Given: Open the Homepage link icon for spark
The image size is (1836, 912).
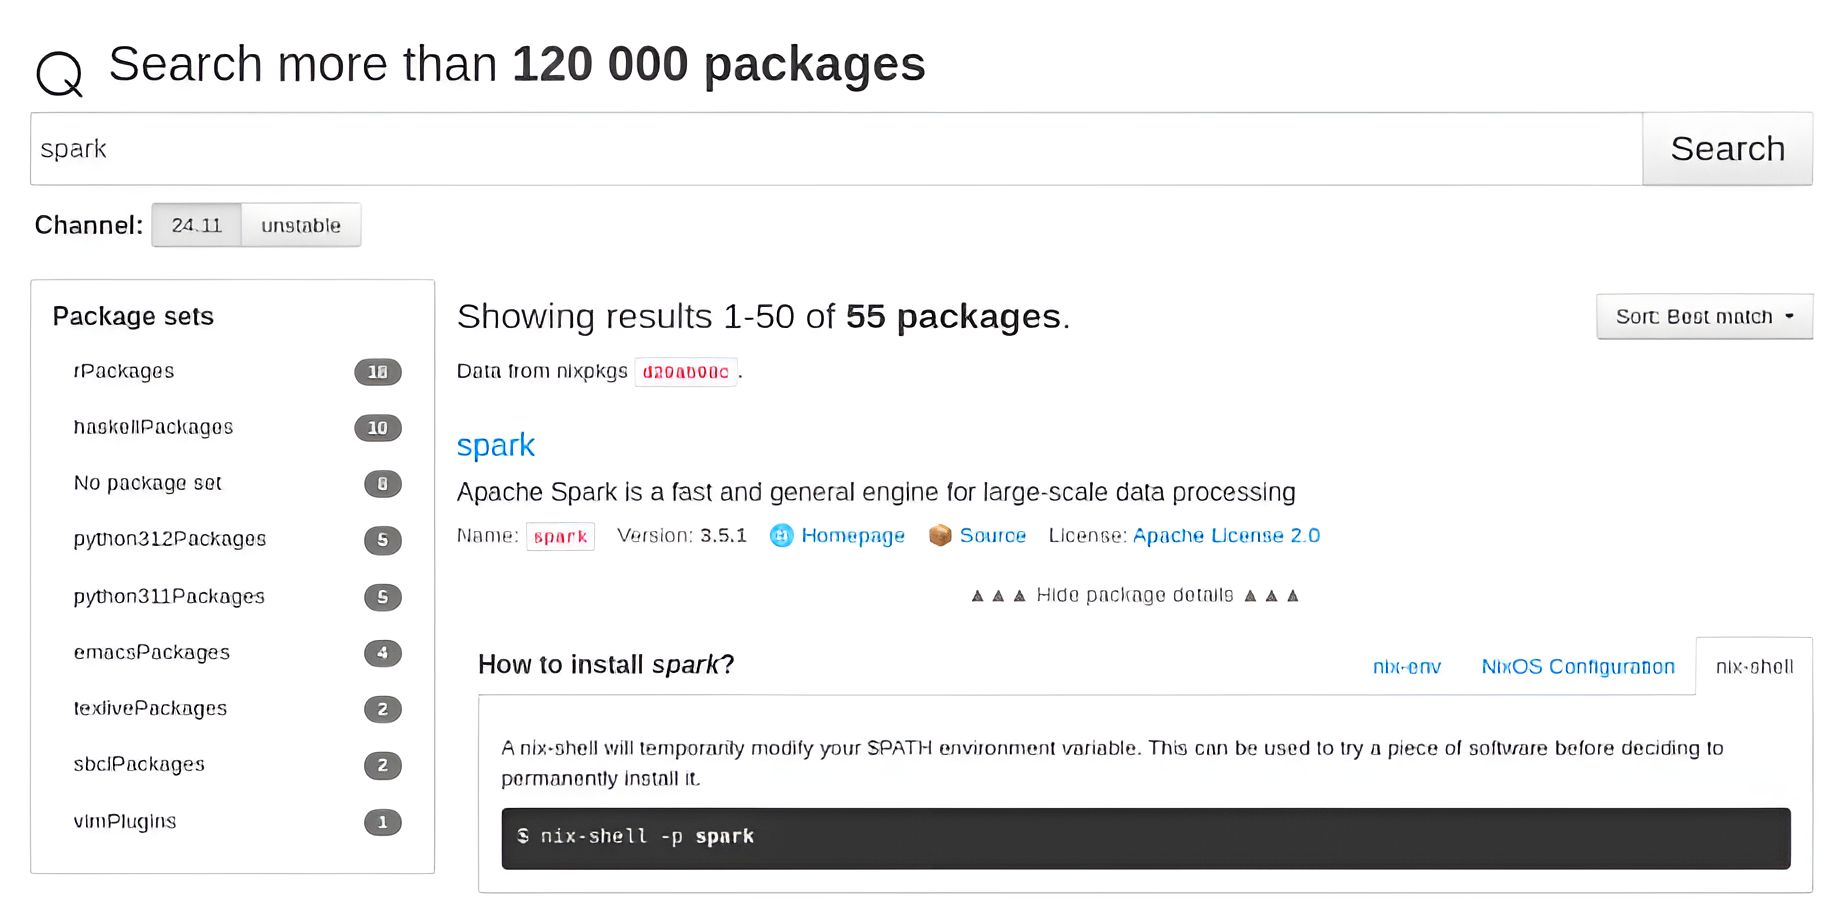Looking at the screenshot, I should [781, 536].
